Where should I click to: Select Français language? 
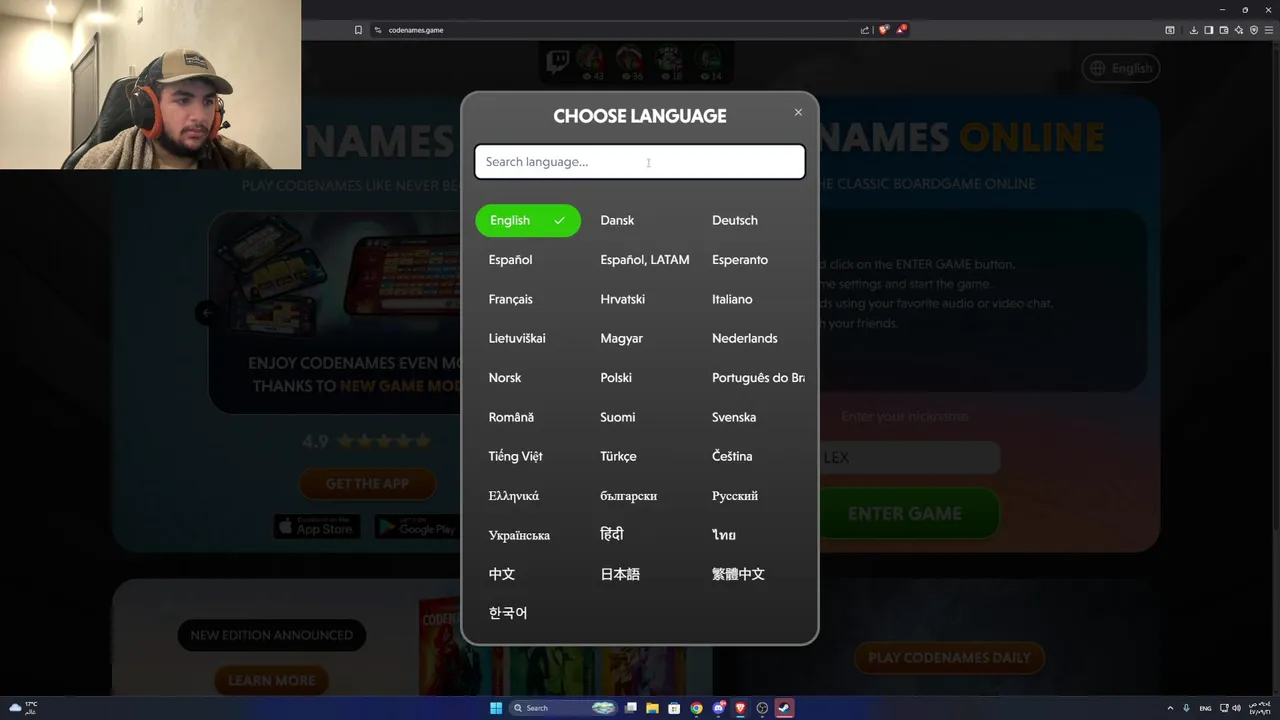510,299
